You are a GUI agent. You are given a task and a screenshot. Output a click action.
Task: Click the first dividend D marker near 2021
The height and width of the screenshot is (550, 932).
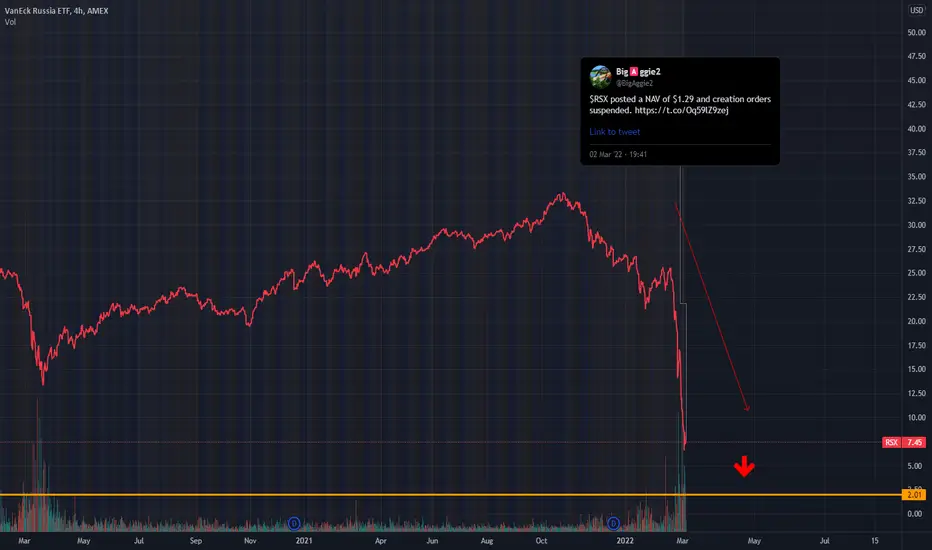click(x=294, y=523)
